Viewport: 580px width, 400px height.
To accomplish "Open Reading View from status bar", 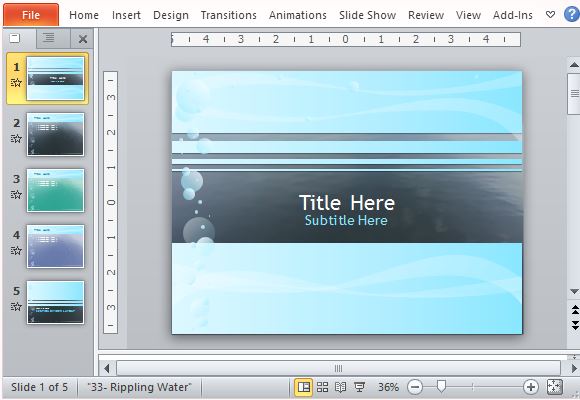I will point(340,387).
